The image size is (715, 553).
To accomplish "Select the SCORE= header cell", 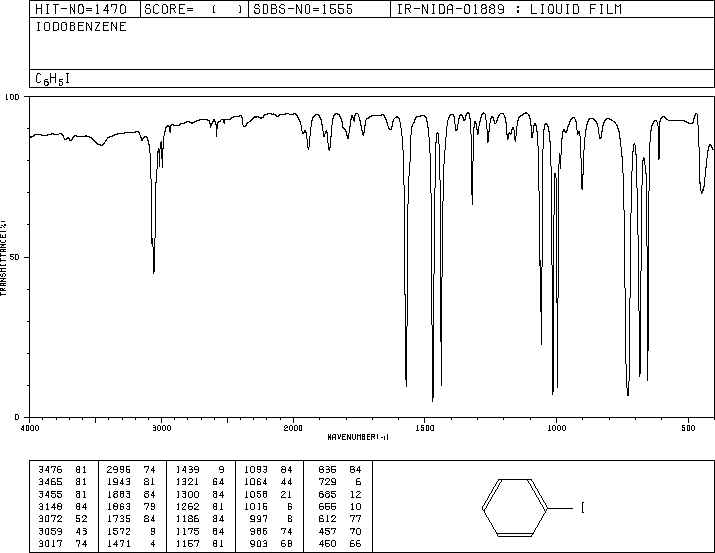I will 193,9.
